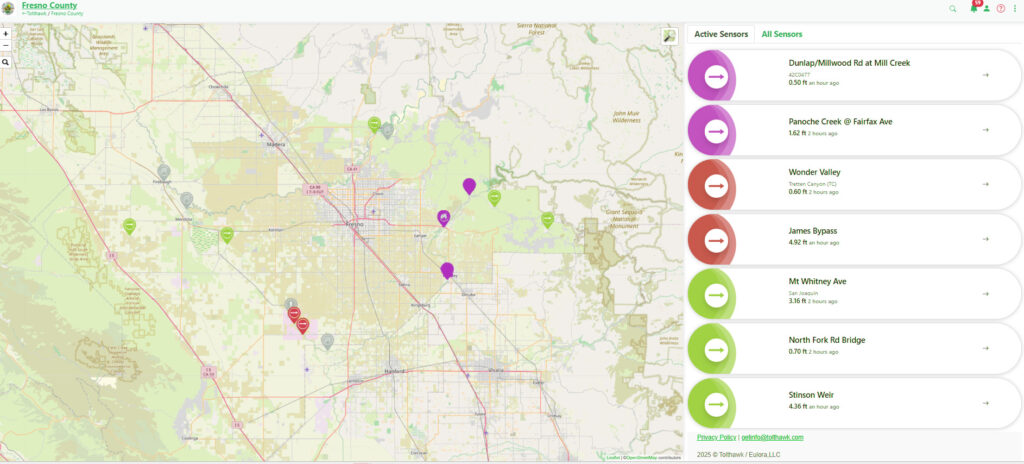Open the Privacy Policy link
This screenshot has width=1024, height=464.
[716, 437]
